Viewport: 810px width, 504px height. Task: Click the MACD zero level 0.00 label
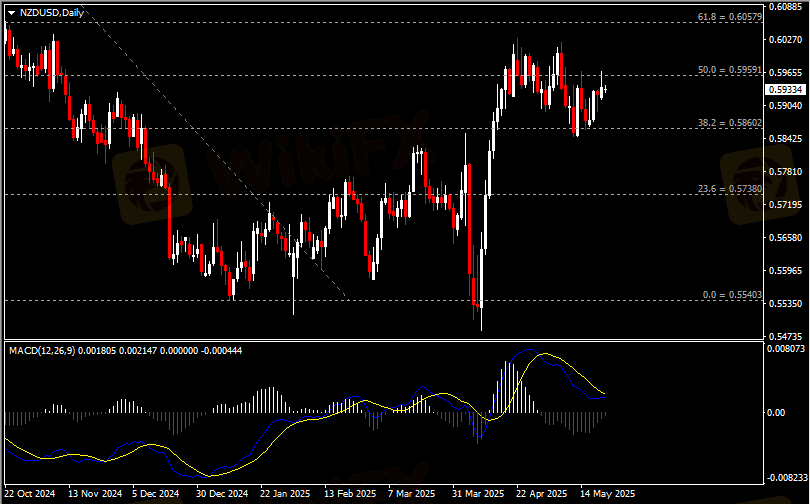click(776, 412)
